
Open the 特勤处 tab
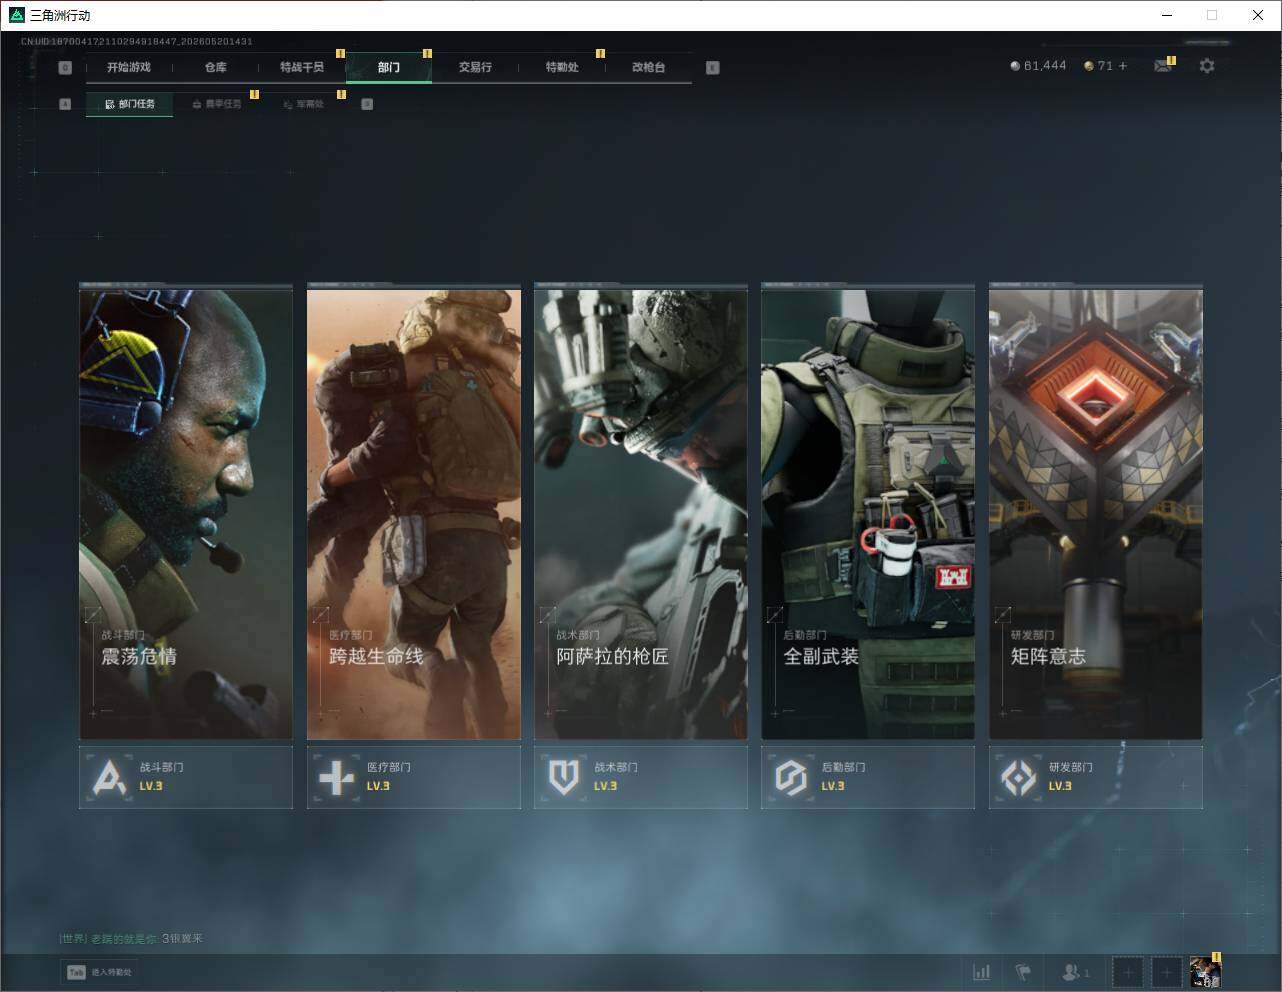tap(562, 67)
